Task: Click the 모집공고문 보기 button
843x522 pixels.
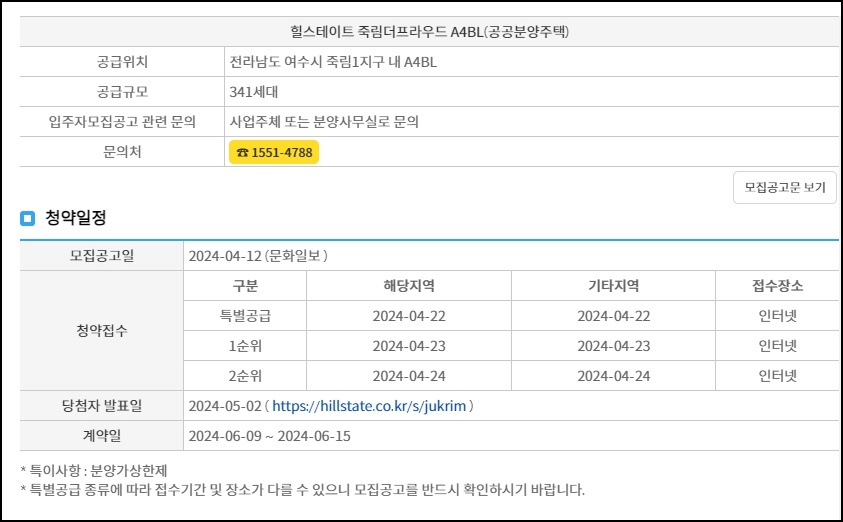Action: [784, 188]
